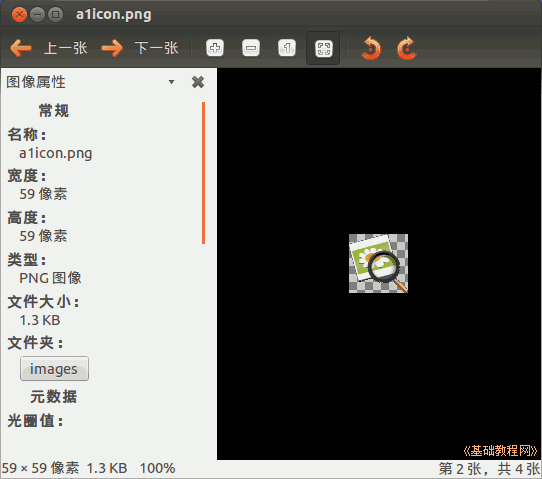Rotate image clockwise

[x=407, y=48]
